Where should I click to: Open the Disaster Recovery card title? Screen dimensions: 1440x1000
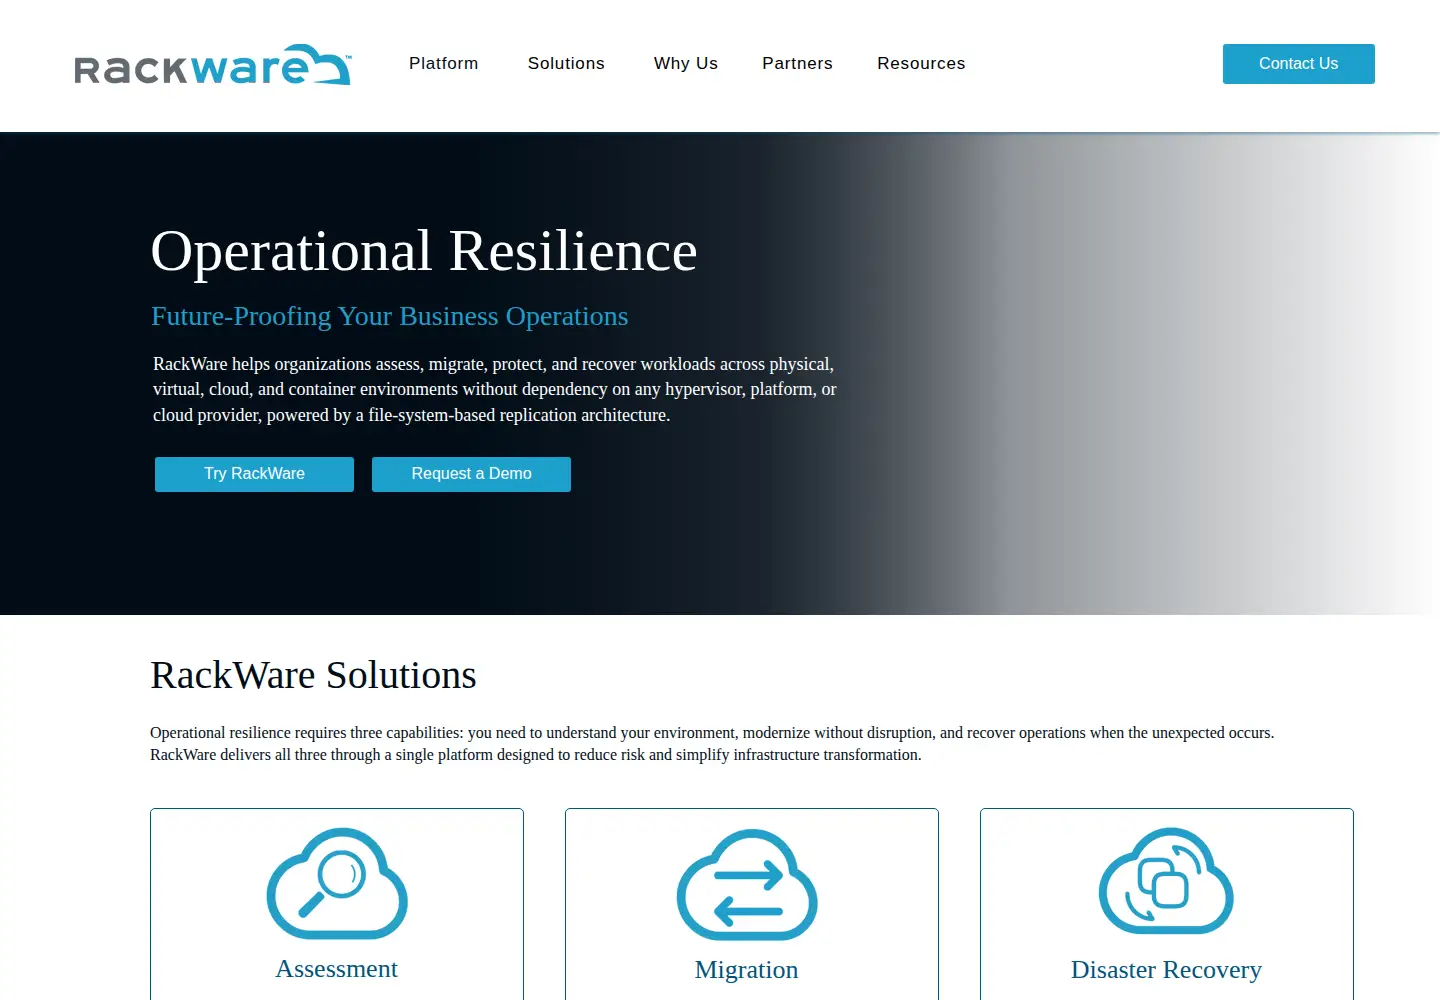[1166, 970]
